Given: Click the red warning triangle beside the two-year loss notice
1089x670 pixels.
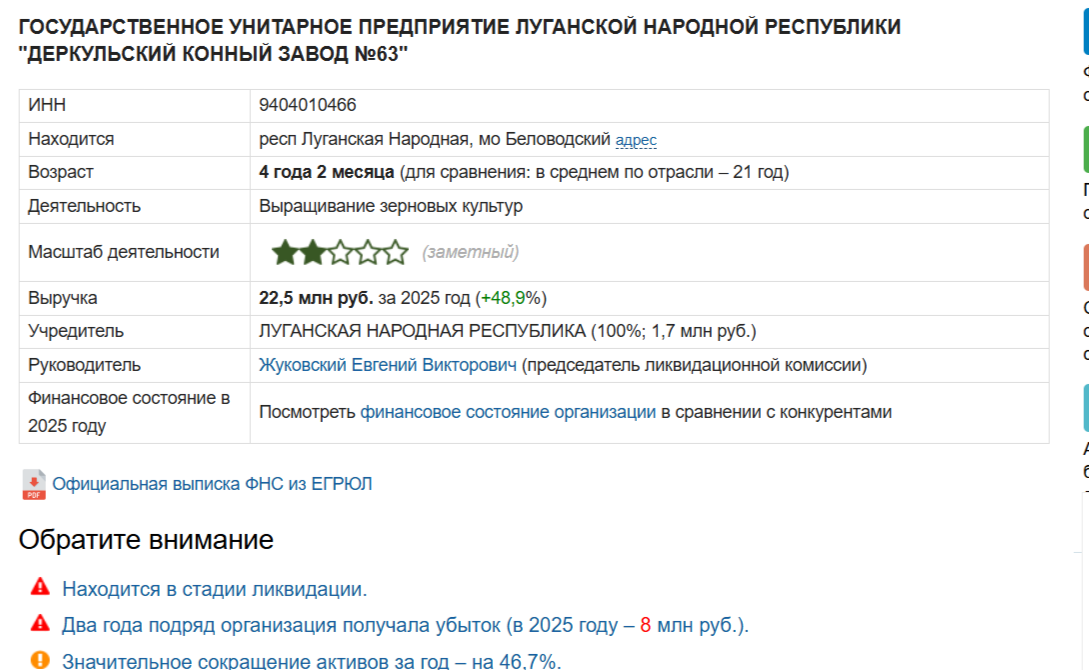Looking at the screenshot, I should coord(40,623).
